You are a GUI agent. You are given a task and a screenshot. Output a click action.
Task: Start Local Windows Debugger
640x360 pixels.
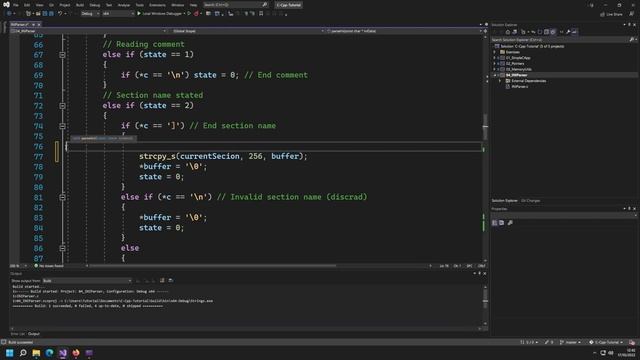pos(160,13)
